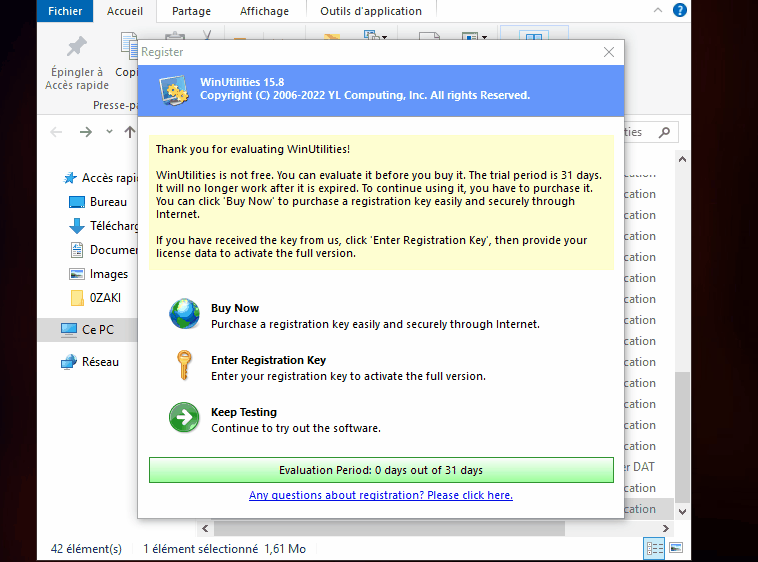Click the vertical scrollbar down arrow
Viewport: 758px width, 562px height.
[x=683, y=512]
